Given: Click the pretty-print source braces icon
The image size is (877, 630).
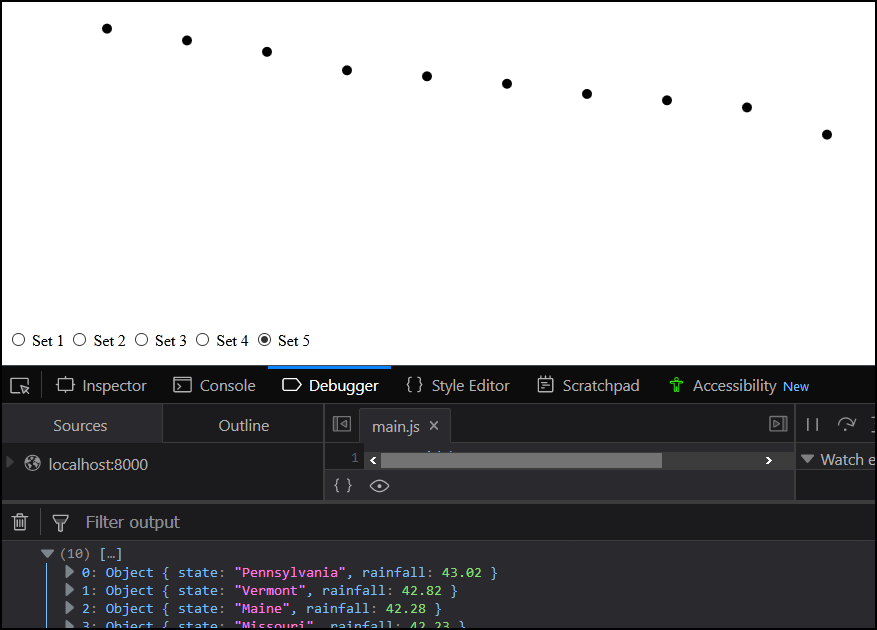Looking at the screenshot, I should pyautogui.click(x=343, y=485).
